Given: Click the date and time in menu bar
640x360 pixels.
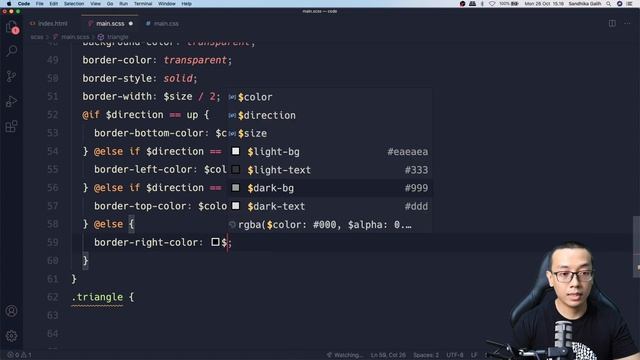Looking at the screenshot, I should click(544, 4).
